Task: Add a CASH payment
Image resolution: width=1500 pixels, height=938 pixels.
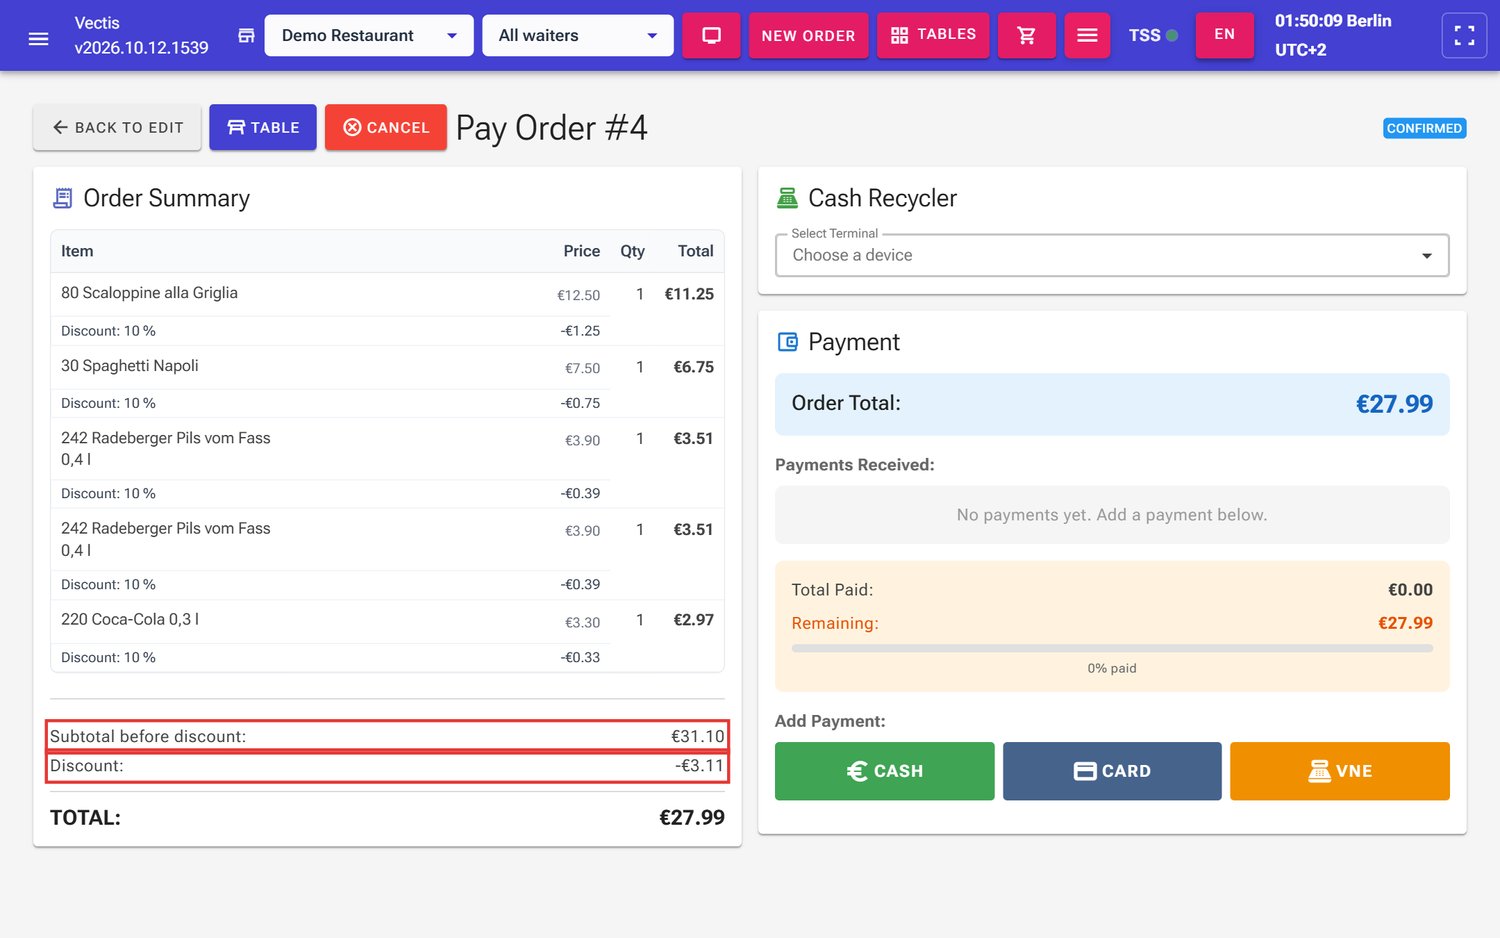Action: click(884, 771)
